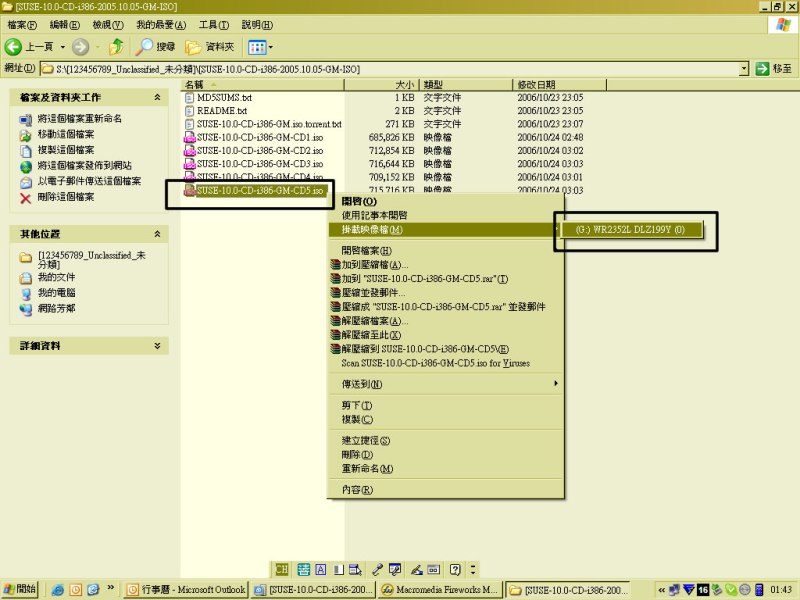Choose 使用記事本開啟 in the context menu
The height and width of the screenshot is (600, 800).
coord(445,215)
